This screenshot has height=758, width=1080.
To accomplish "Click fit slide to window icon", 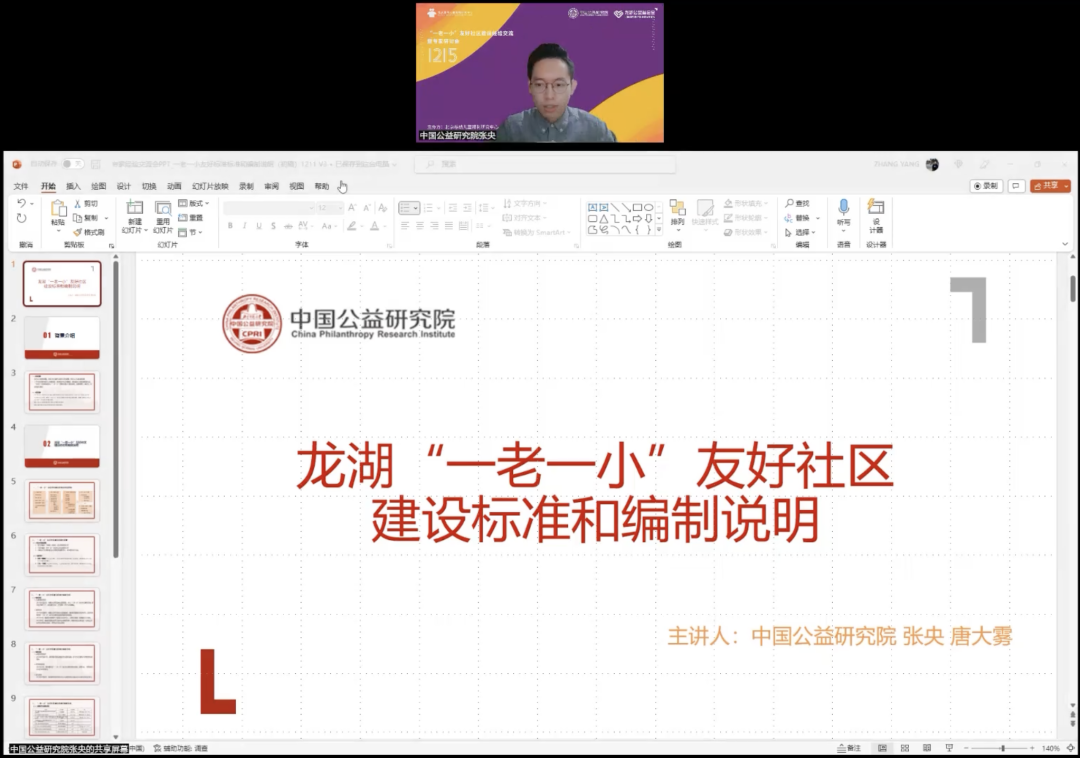I will pyautogui.click(x=1070, y=748).
